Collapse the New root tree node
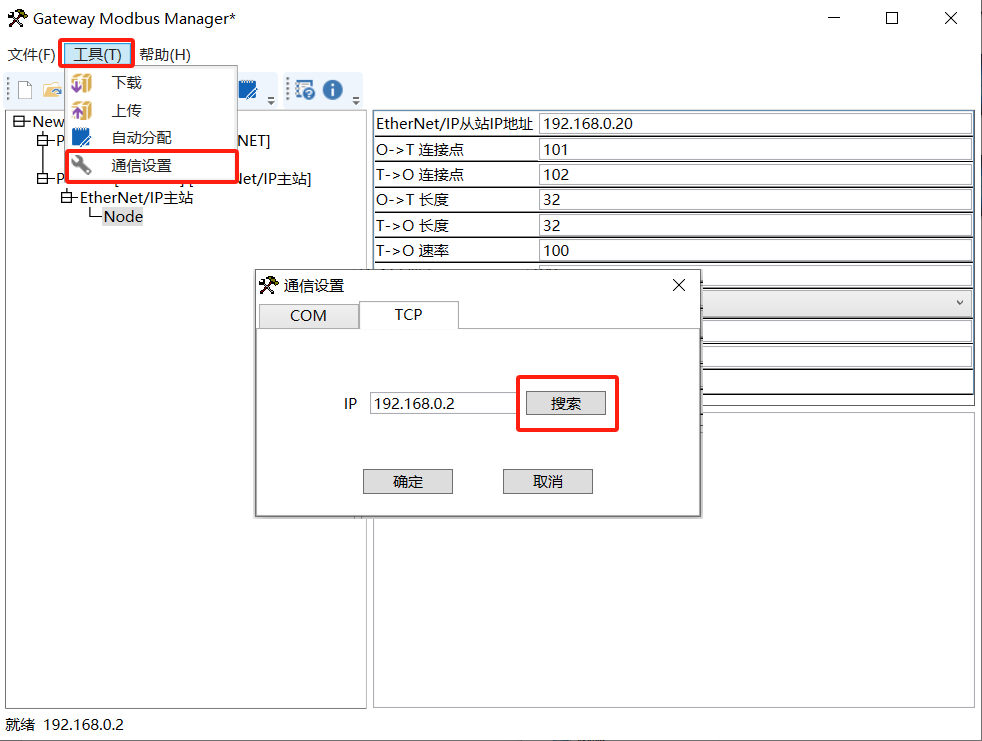This screenshot has width=982, height=741. (20, 122)
